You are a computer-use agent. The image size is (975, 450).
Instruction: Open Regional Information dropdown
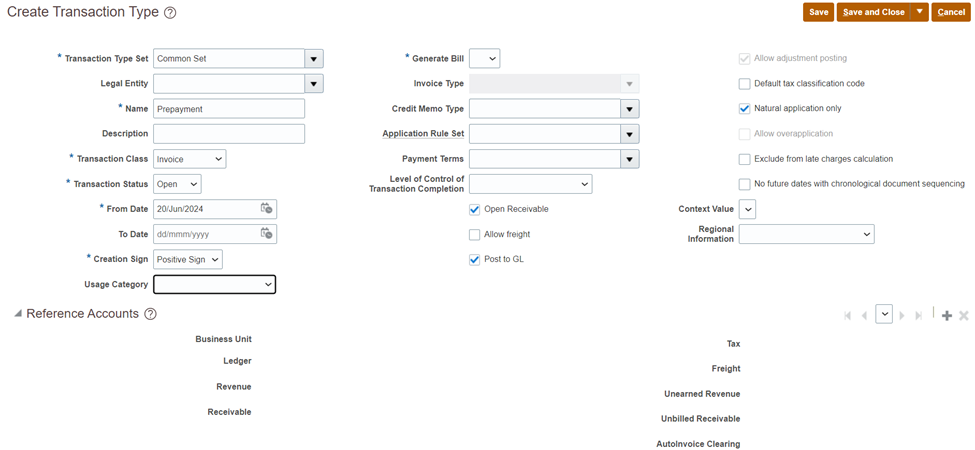click(806, 234)
